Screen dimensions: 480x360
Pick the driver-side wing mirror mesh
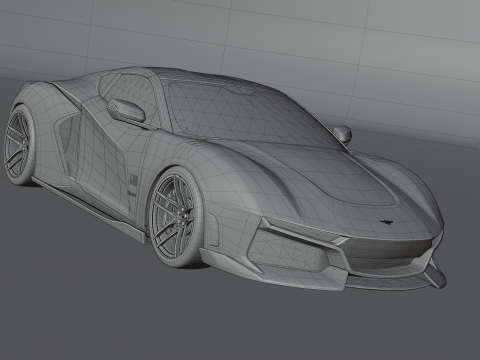[126, 110]
